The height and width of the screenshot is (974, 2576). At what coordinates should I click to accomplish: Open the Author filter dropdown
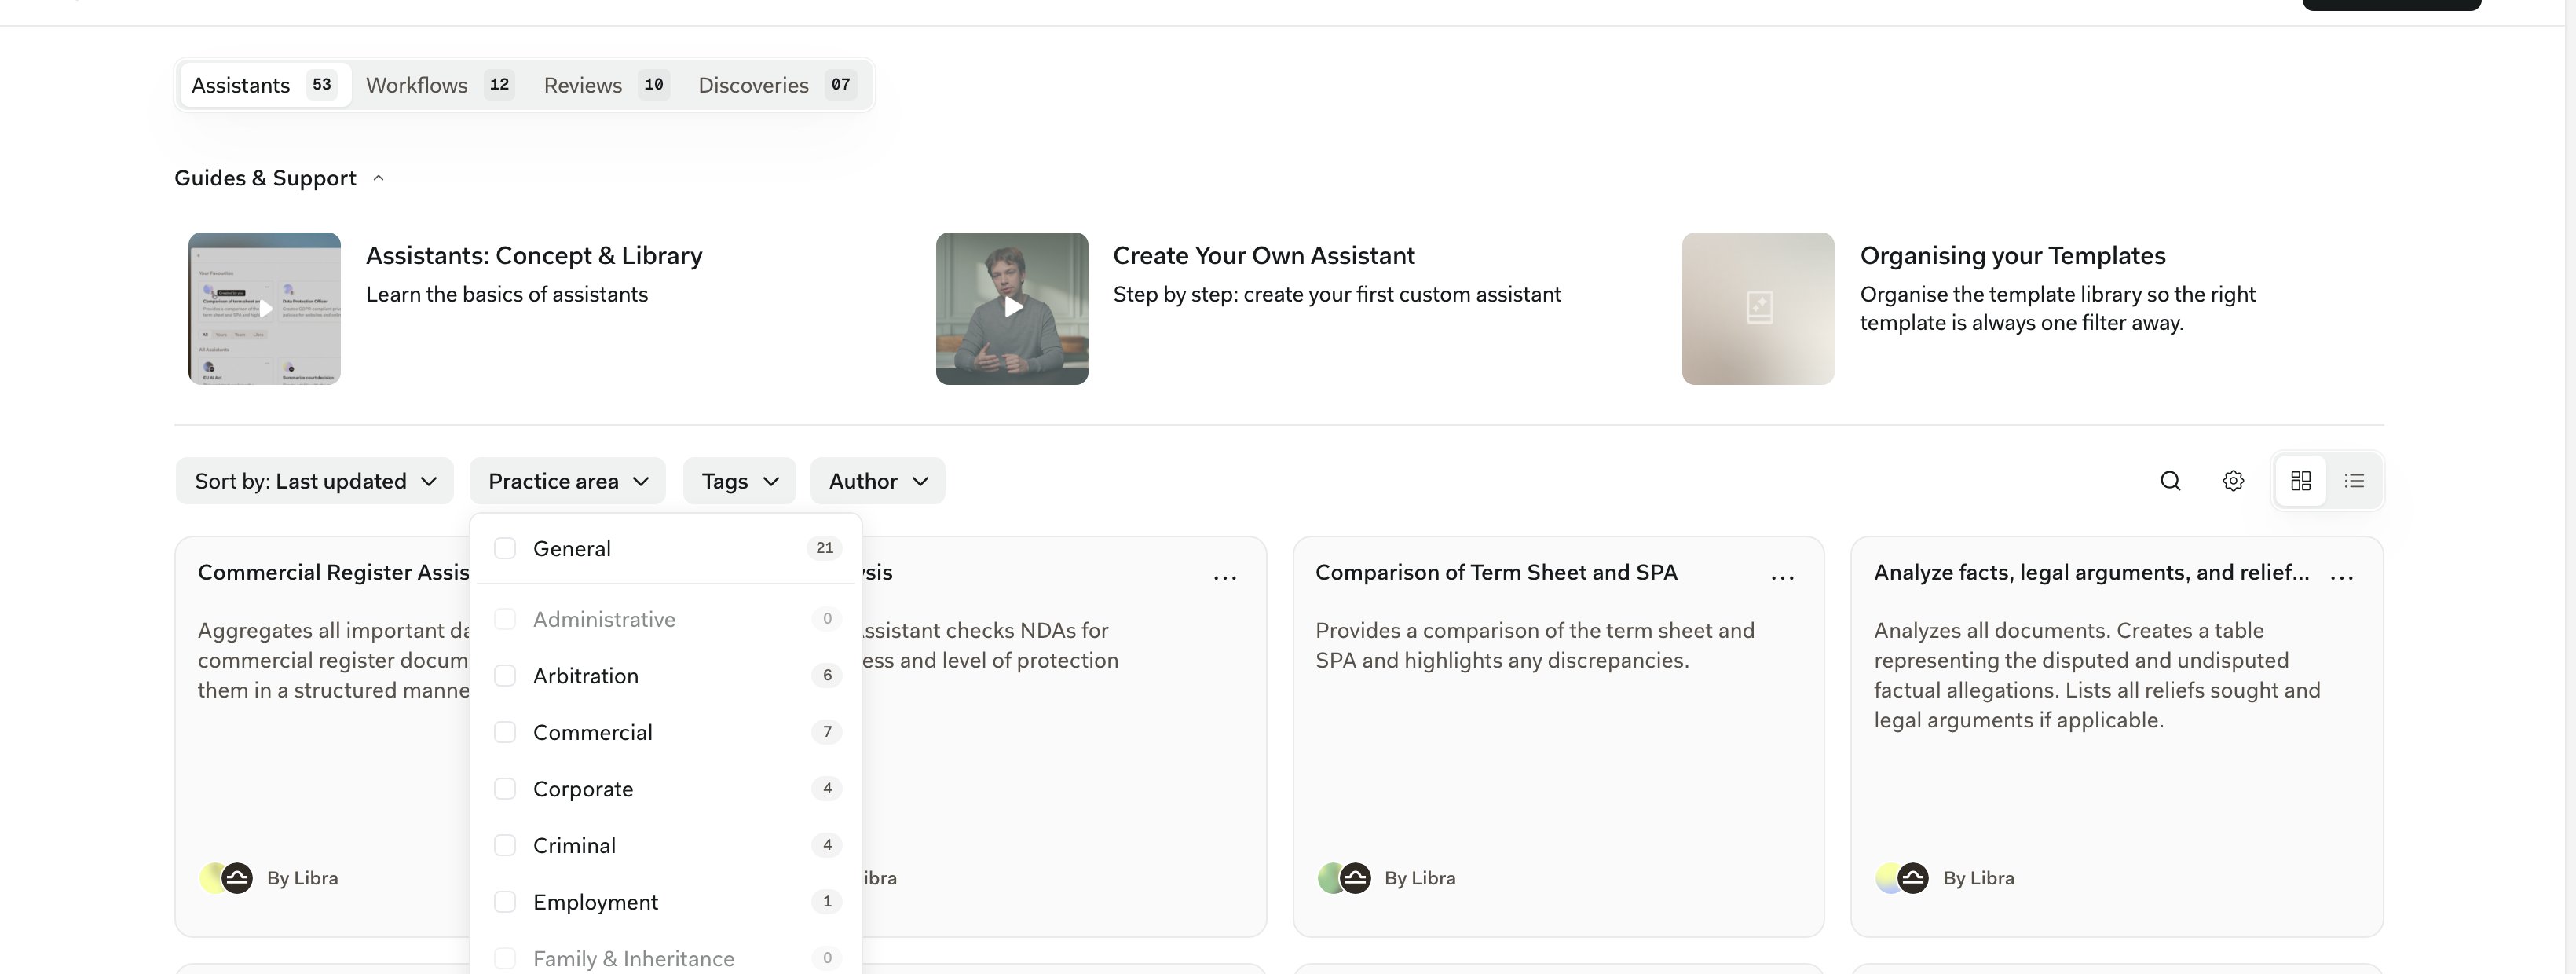click(878, 481)
